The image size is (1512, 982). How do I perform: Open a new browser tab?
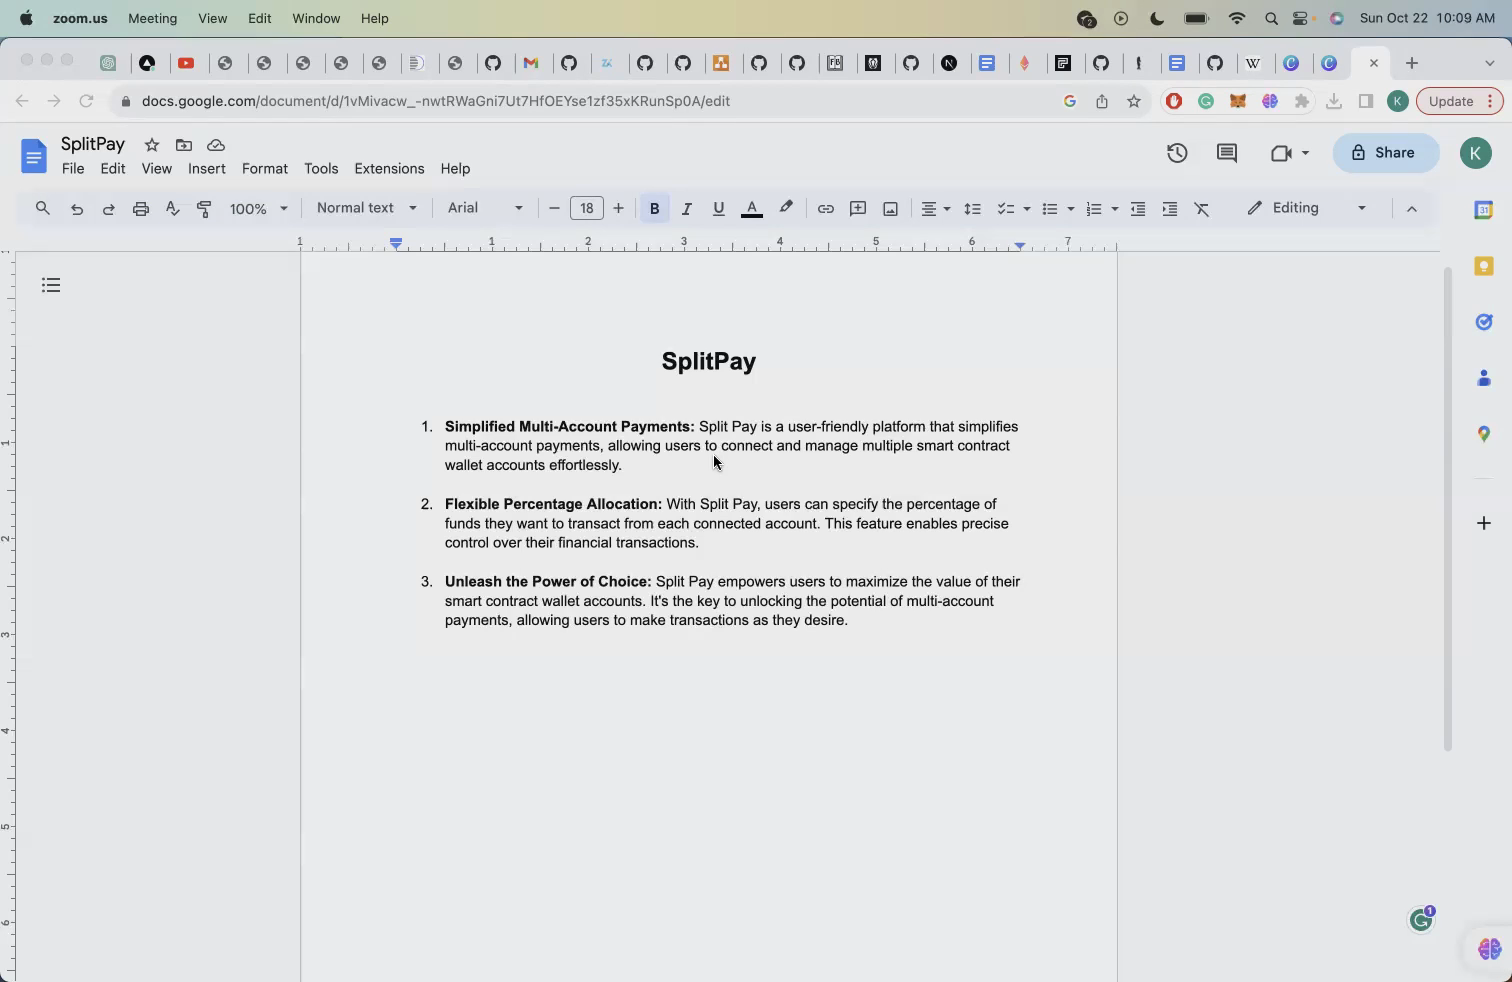coord(1412,63)
